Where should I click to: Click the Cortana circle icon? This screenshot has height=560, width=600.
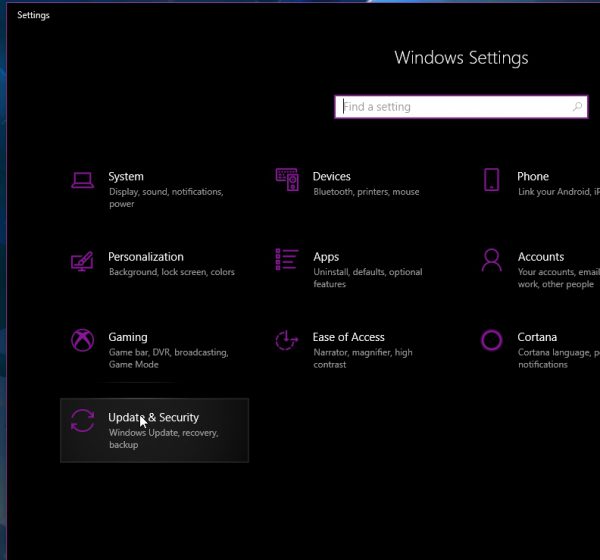coord(491,340)
